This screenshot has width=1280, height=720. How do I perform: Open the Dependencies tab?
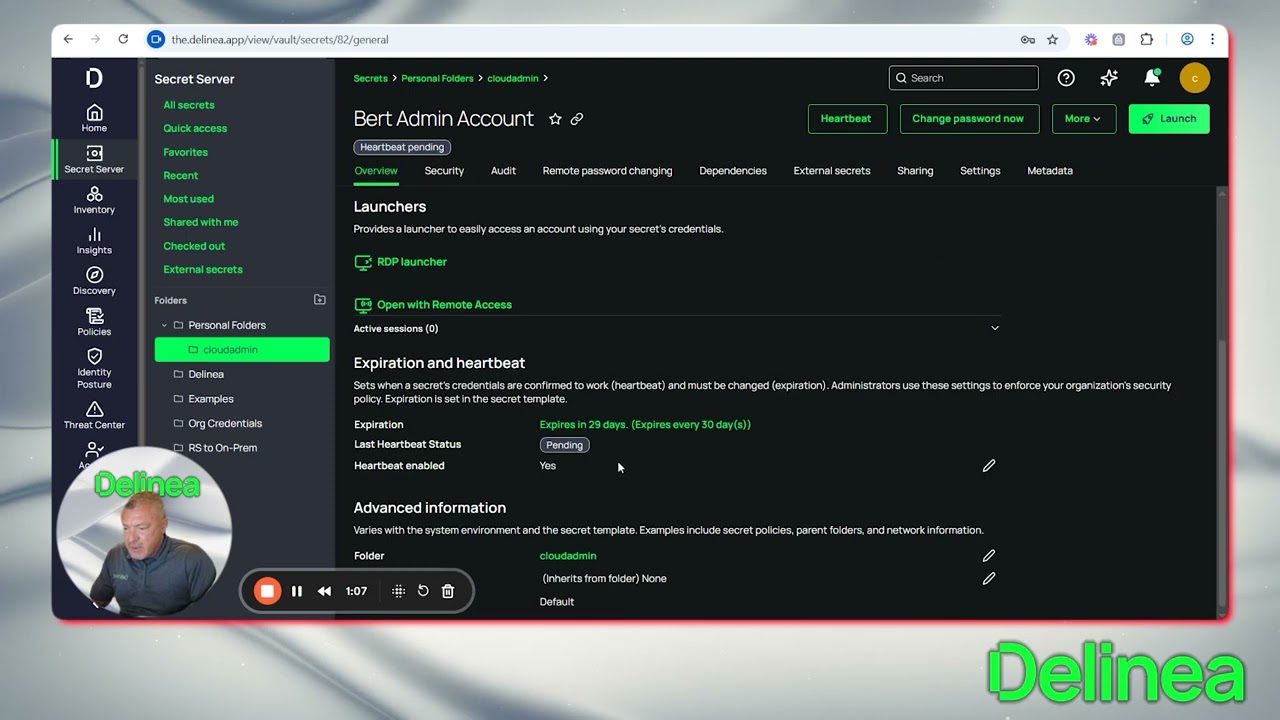click(x=733, y=171)
